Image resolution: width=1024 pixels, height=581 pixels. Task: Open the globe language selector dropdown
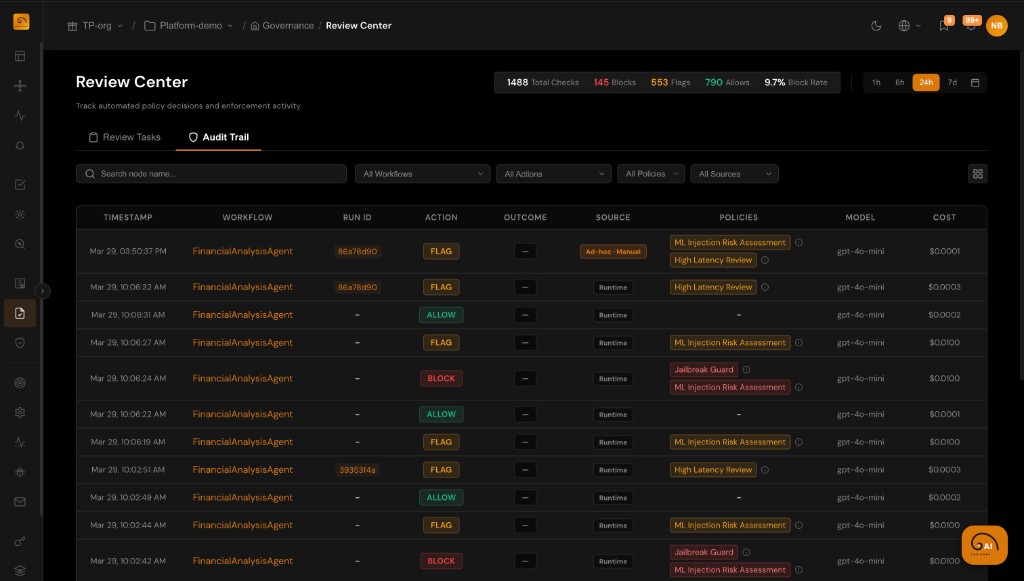[x=905, y=25]
